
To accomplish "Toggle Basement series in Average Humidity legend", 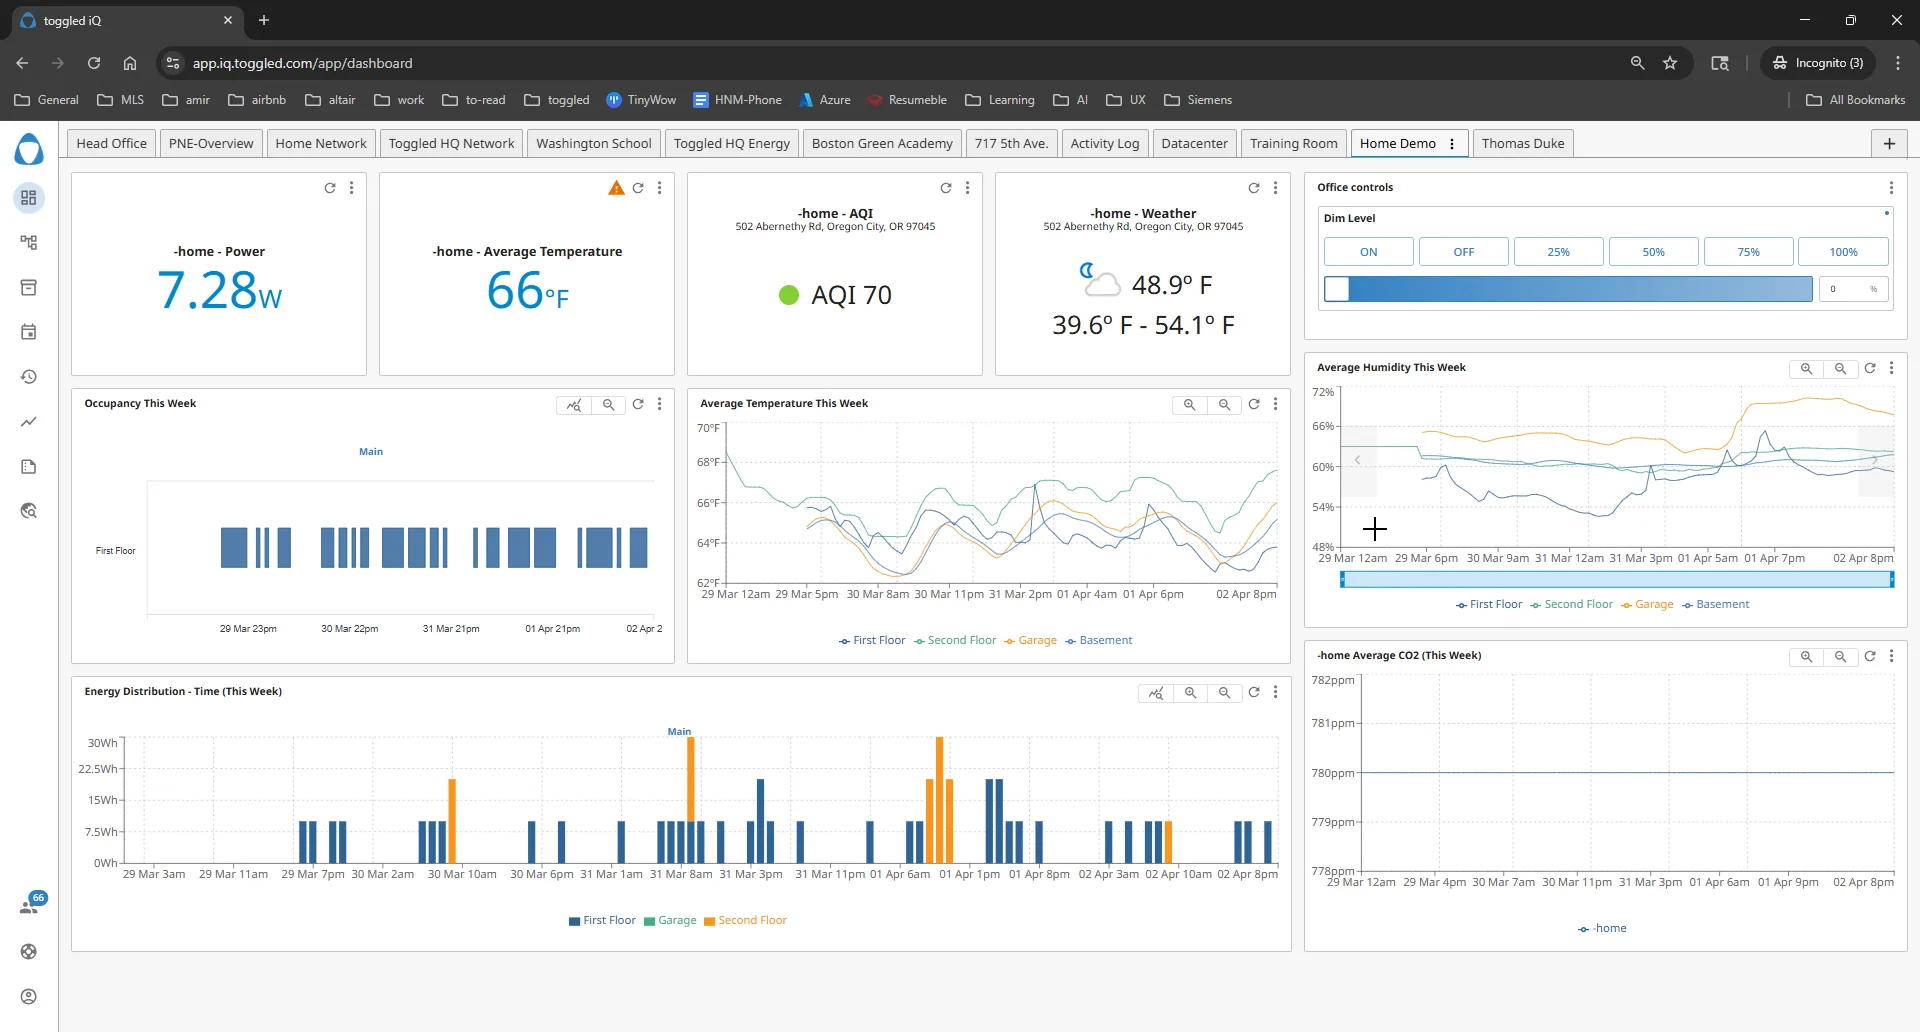I will click(1716, 605).
